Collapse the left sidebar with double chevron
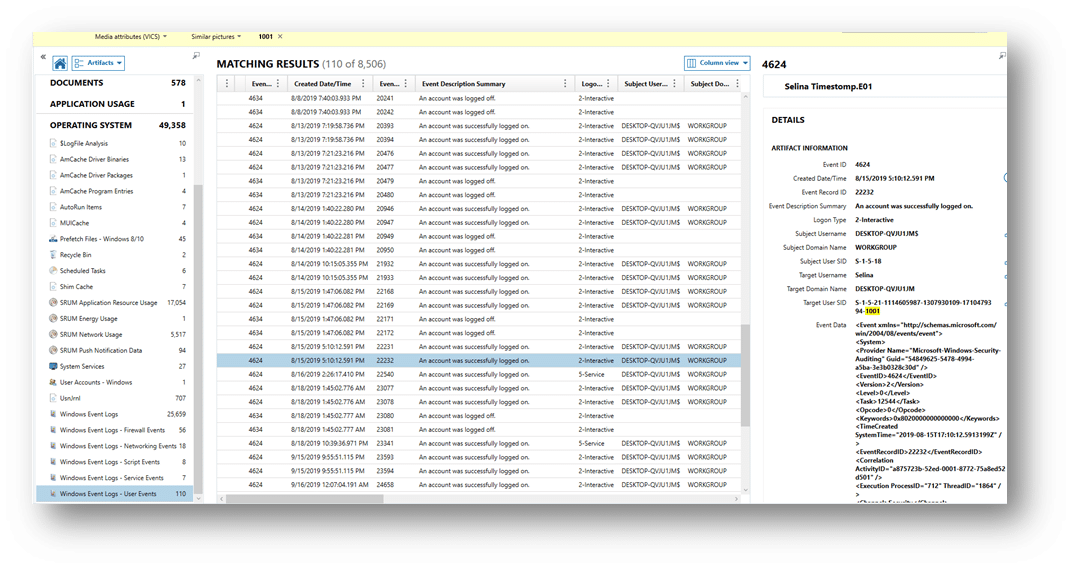The height and width of the screenshot is (569, 1072). (43, 57)
